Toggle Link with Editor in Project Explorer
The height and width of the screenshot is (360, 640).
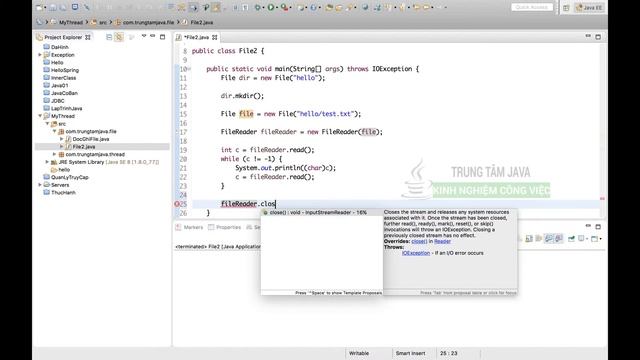click(119, 37)
